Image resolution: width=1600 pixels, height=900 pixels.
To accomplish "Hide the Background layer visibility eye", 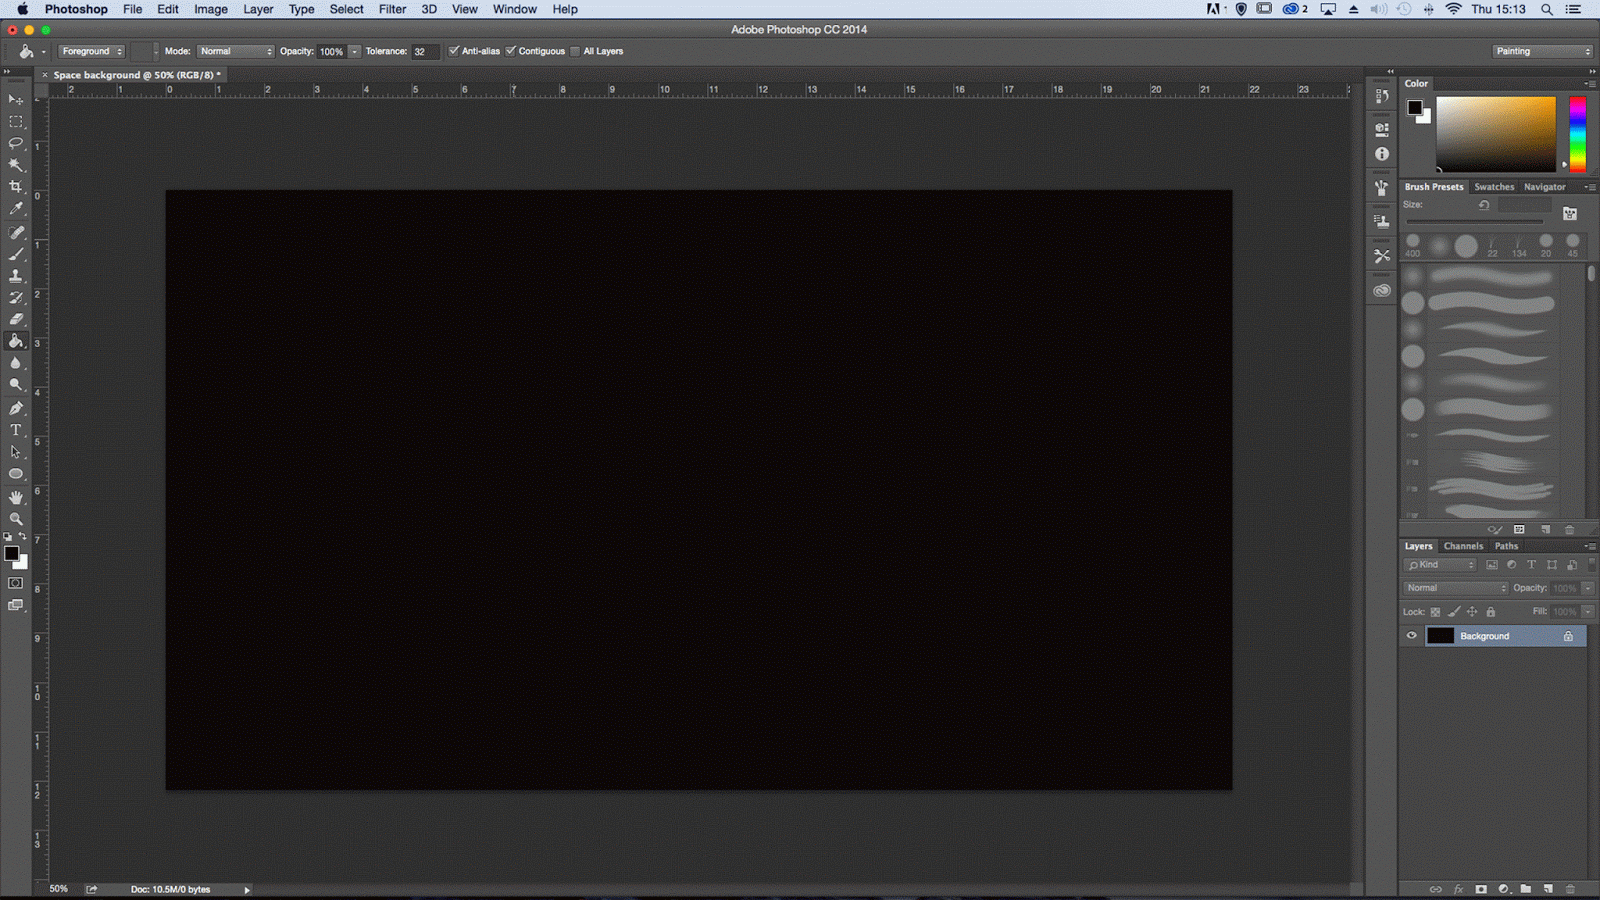I will 1412,636.
